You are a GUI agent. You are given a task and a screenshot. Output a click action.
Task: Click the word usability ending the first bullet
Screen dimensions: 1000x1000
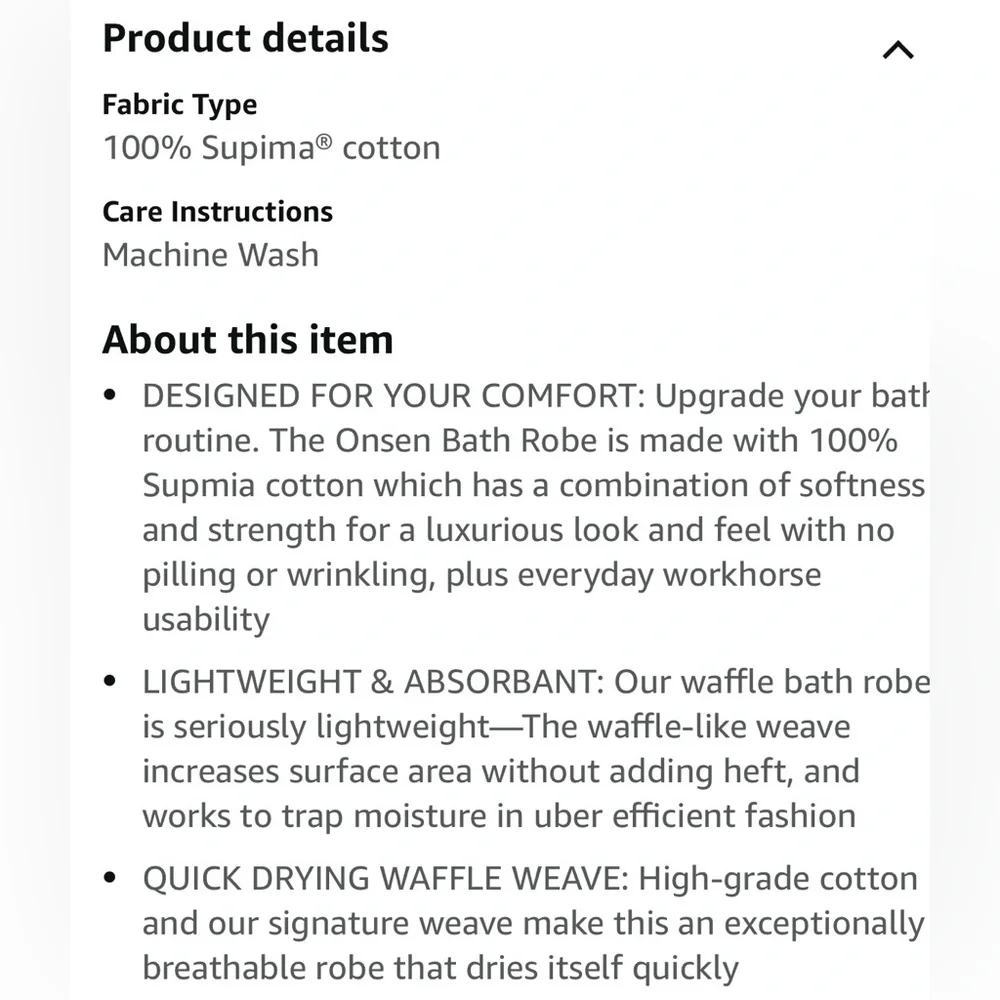(205, 619)
